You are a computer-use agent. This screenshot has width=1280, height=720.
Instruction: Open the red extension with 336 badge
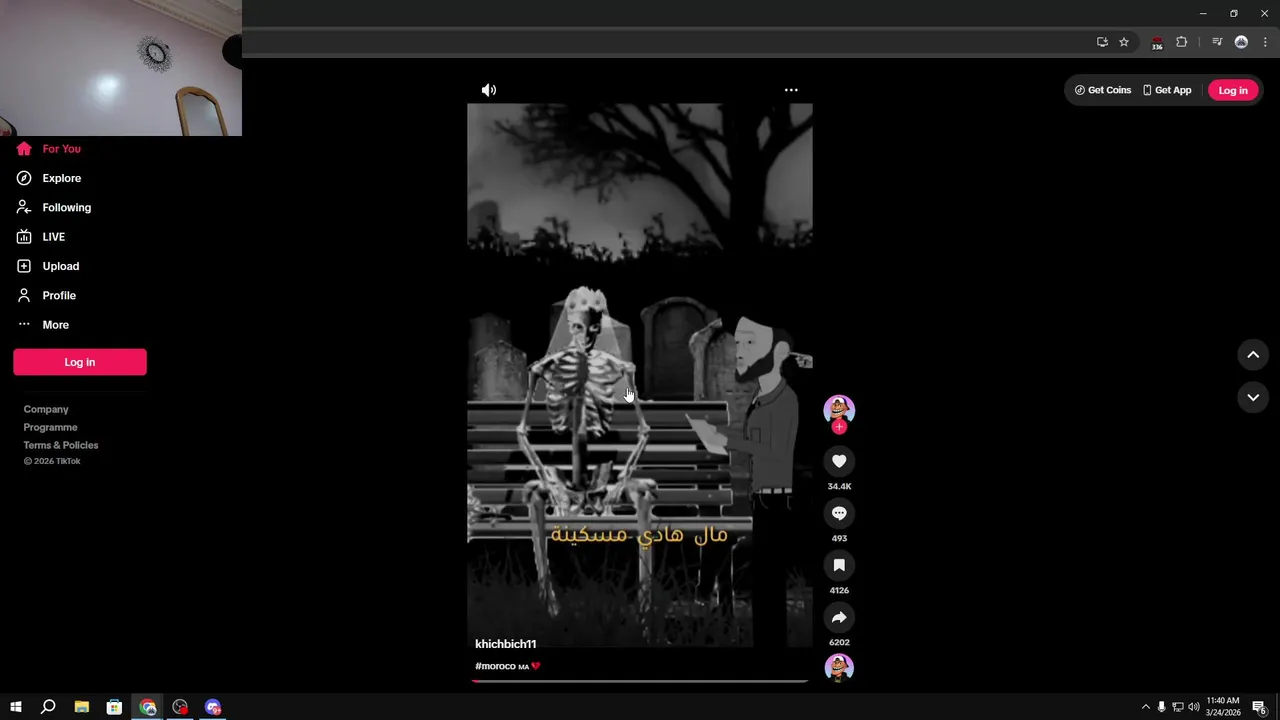click(x=1157, y=43)
